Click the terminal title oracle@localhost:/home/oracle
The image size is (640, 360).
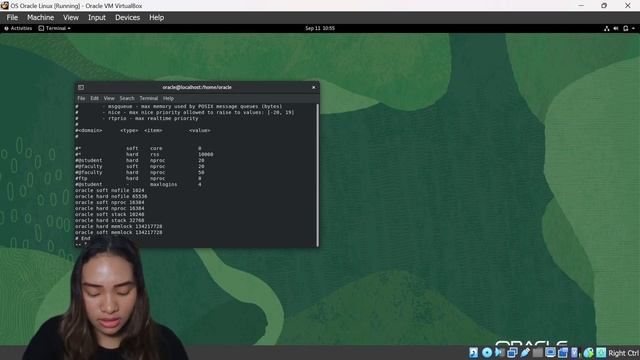click(197, 87)
